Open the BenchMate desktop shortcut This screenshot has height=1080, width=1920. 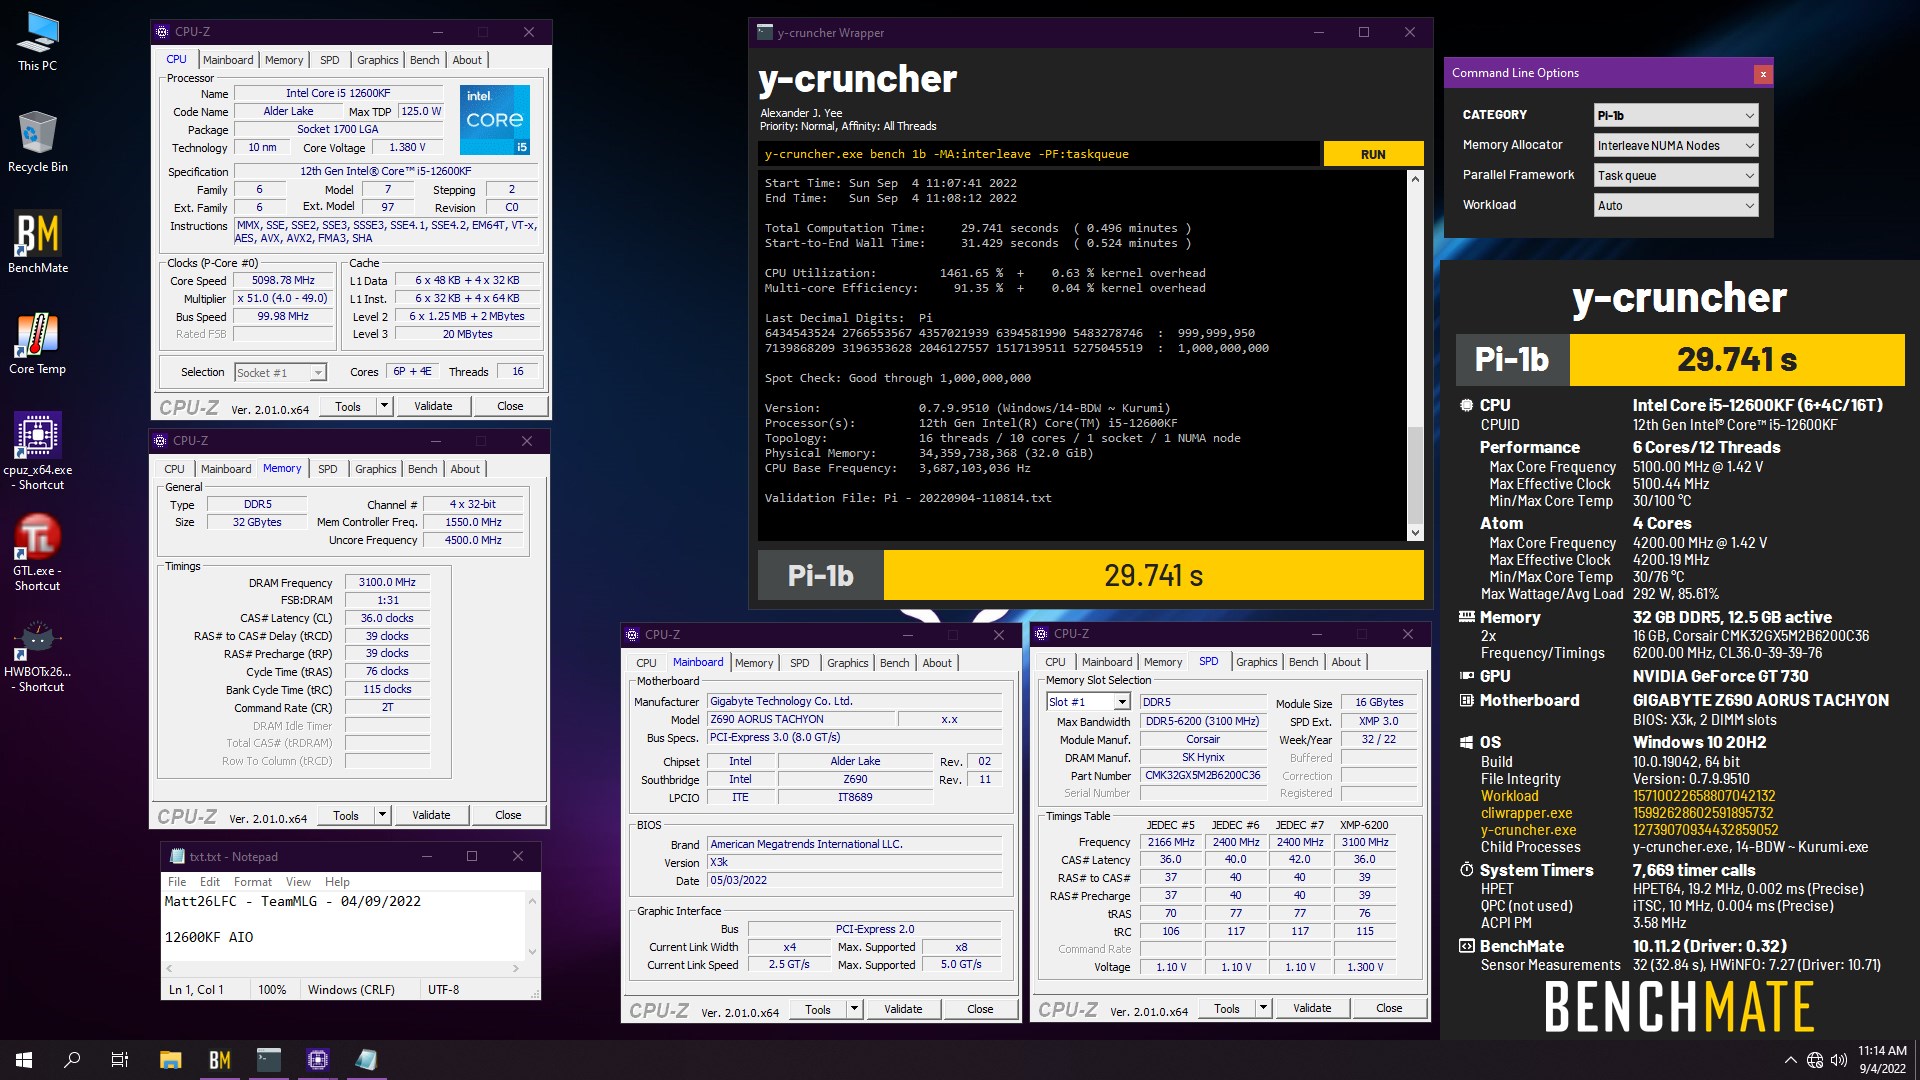[38, 242]
